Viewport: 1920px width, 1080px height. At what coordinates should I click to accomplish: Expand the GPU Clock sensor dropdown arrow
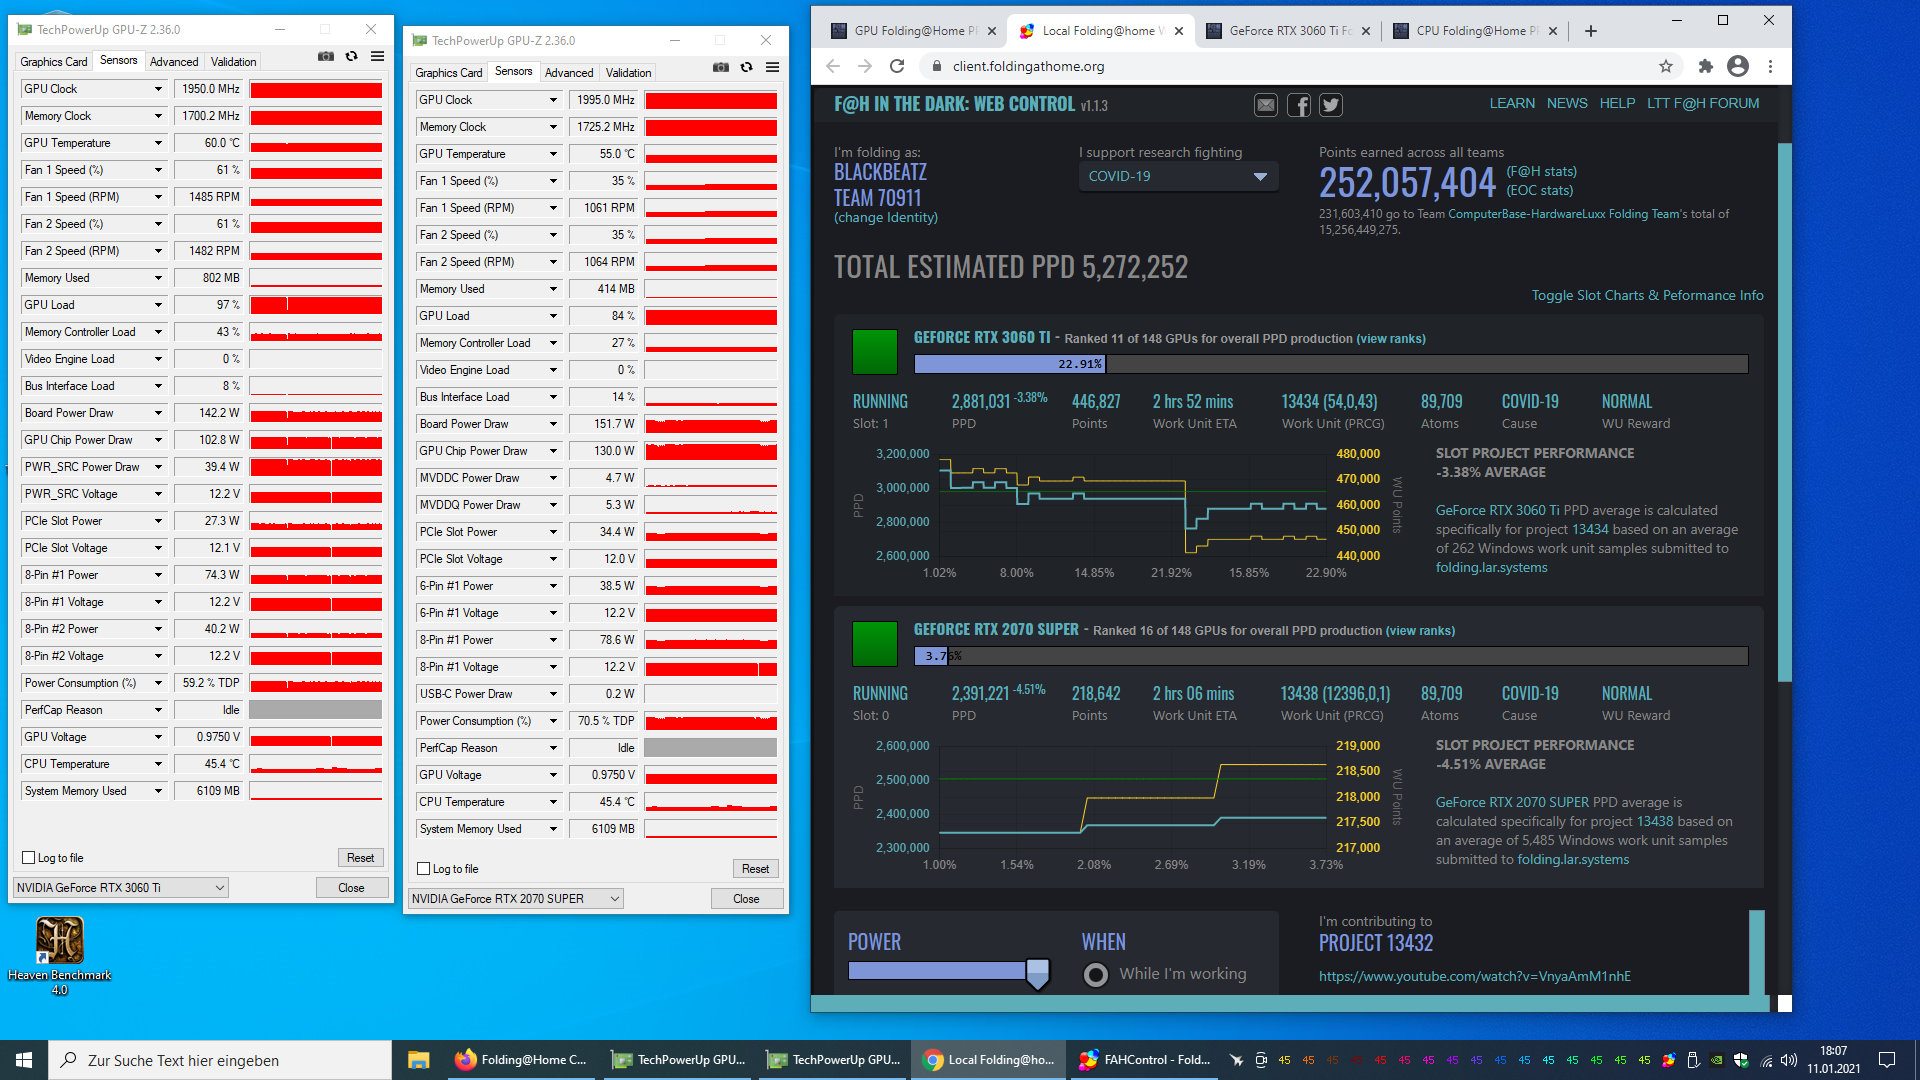click(158, 89)
